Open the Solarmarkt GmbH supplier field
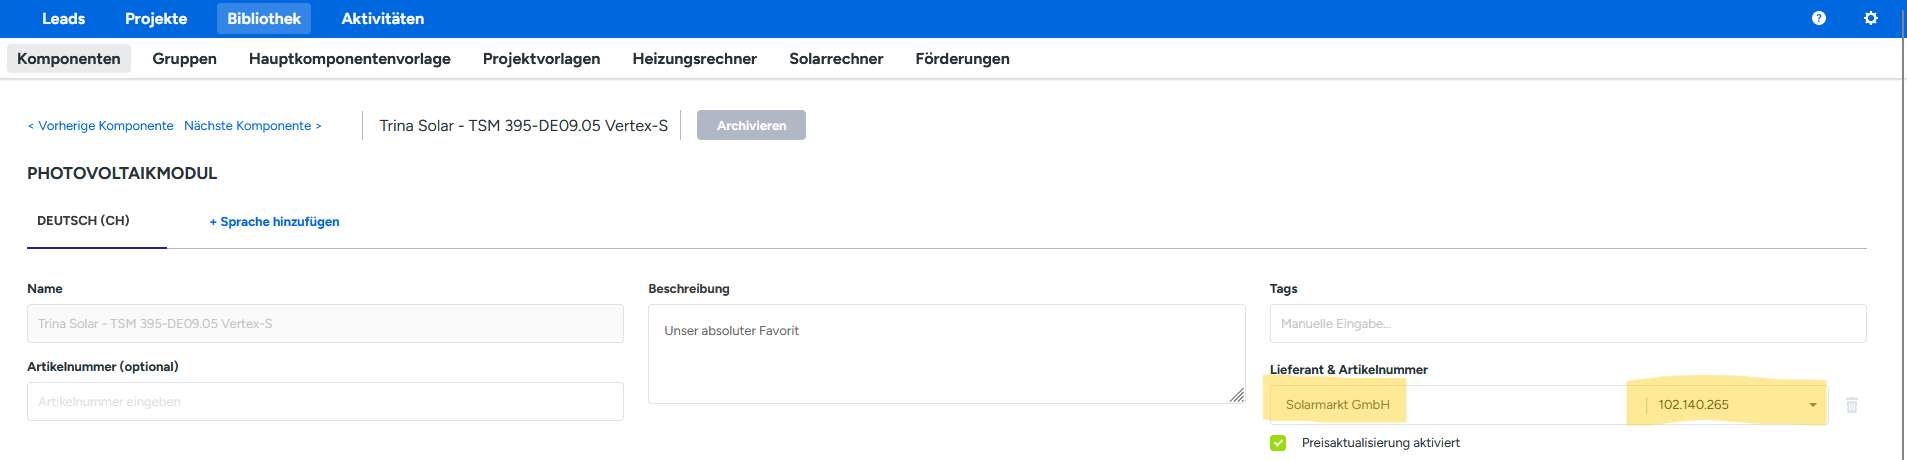The image size is (1907, 460). pos(1337,405)
